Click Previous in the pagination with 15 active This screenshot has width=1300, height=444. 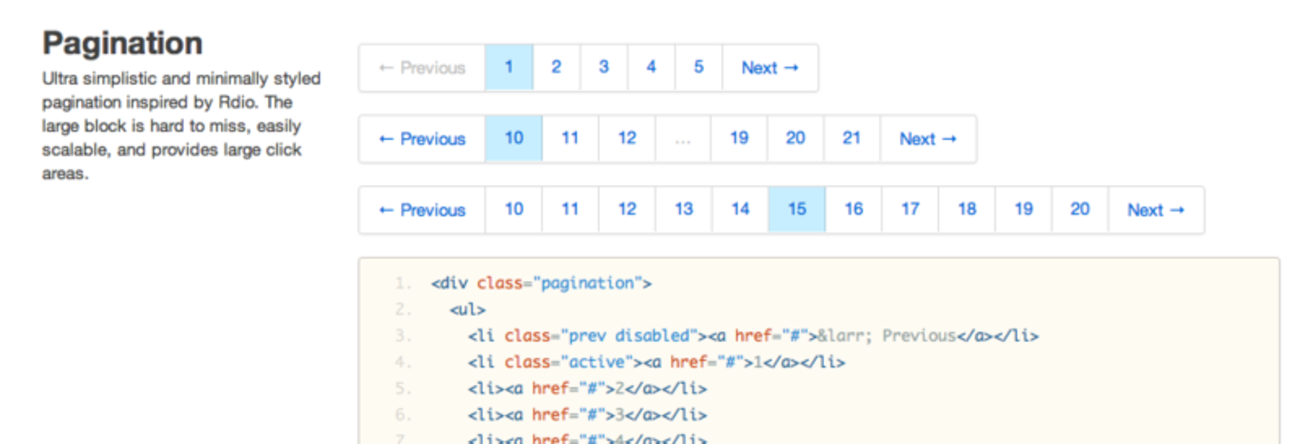click(422, 210)
